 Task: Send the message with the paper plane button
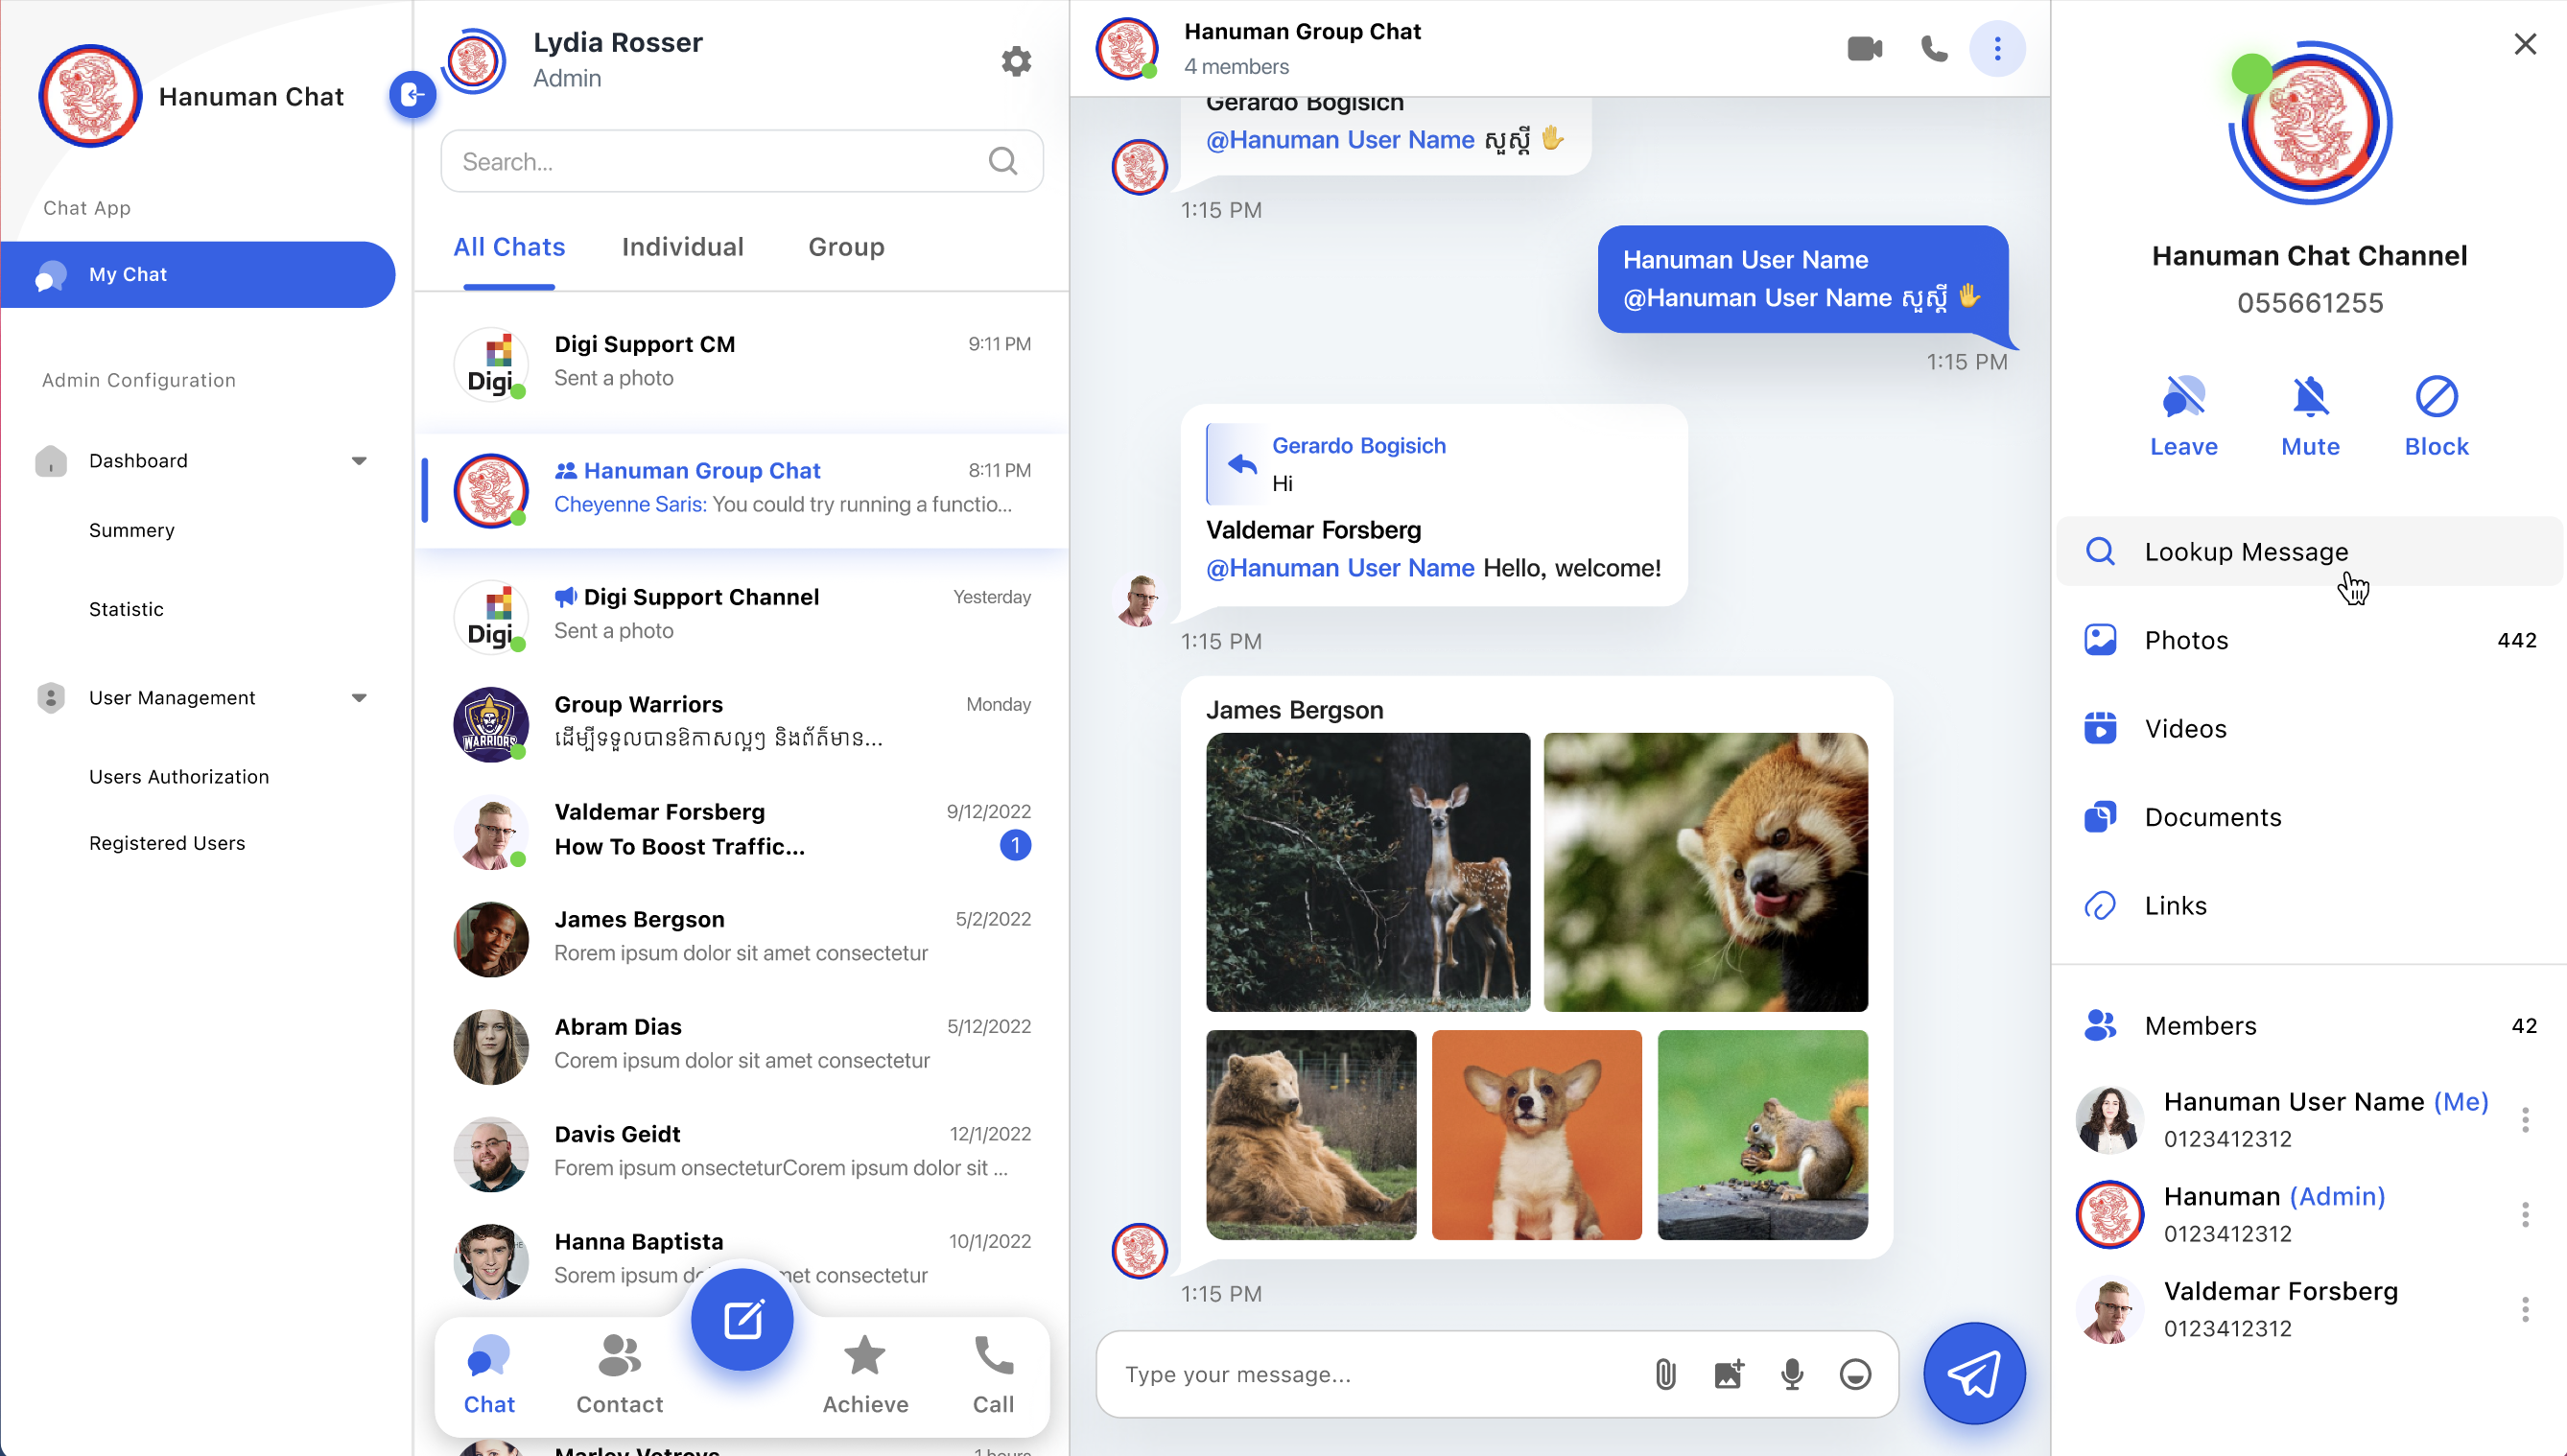(1974, 1373)
